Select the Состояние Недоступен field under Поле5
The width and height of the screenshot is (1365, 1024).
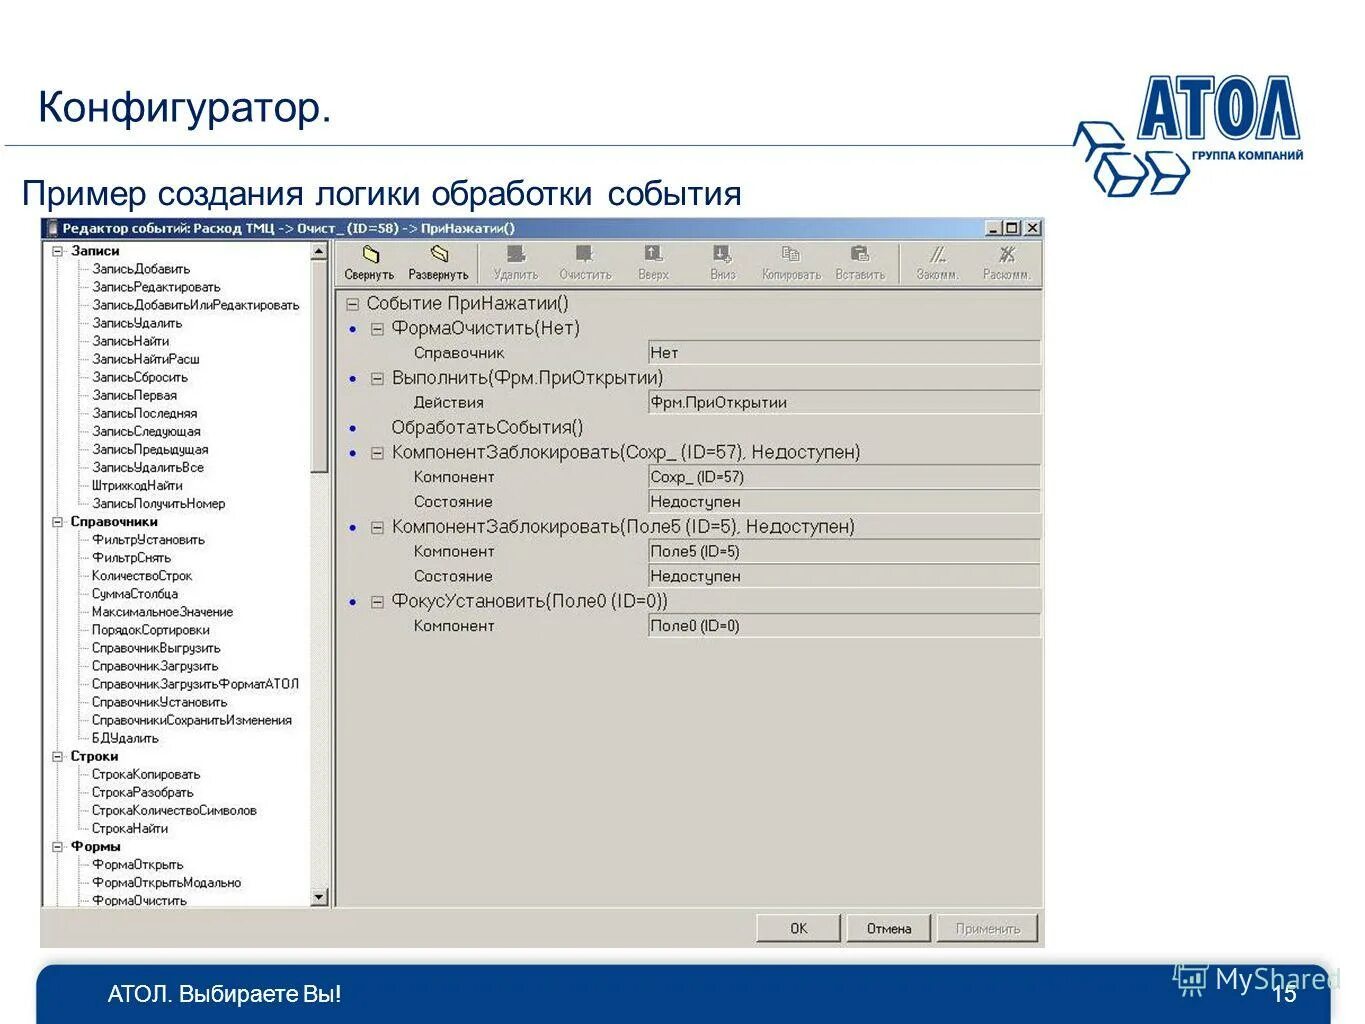point(844,576)
